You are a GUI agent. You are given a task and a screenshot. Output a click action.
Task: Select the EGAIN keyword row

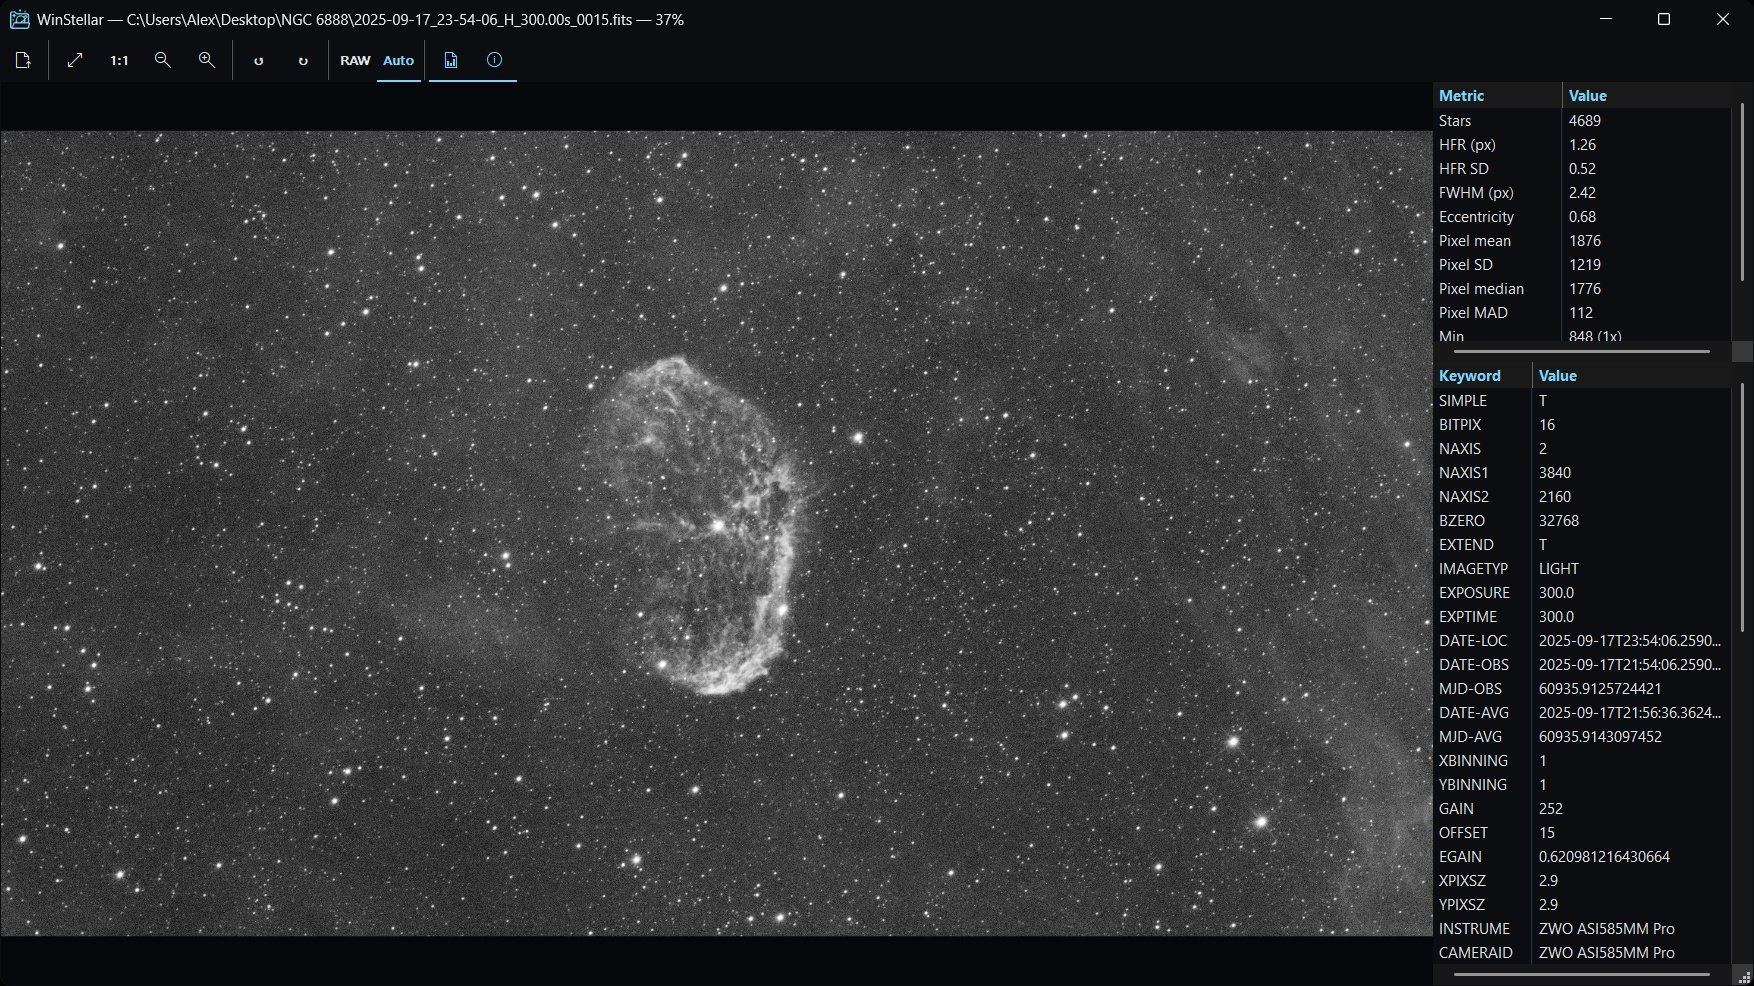1583,856
